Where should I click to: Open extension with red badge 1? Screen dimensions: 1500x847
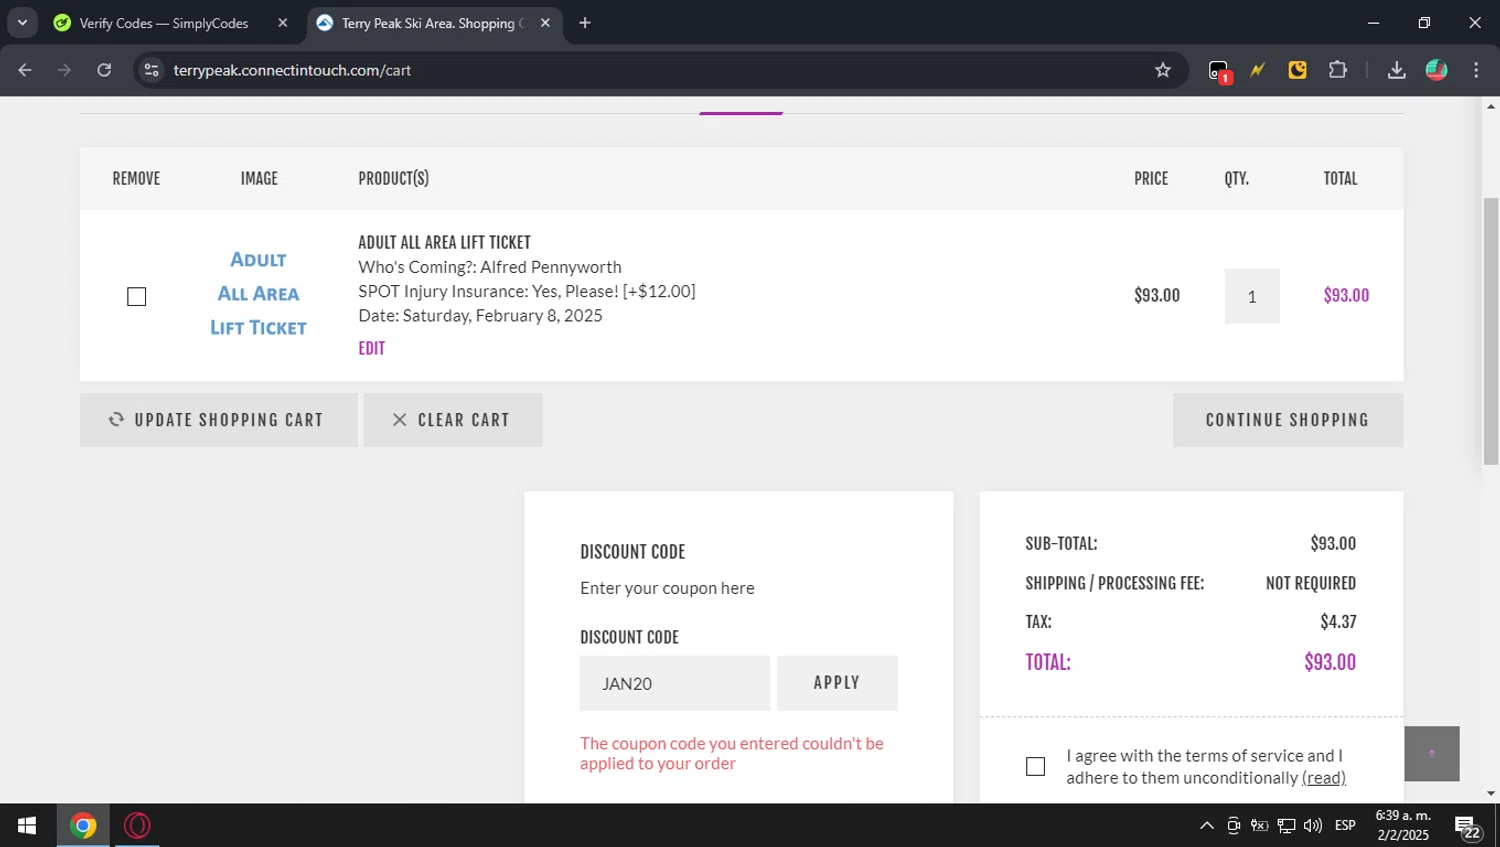tap(1219, 71)
